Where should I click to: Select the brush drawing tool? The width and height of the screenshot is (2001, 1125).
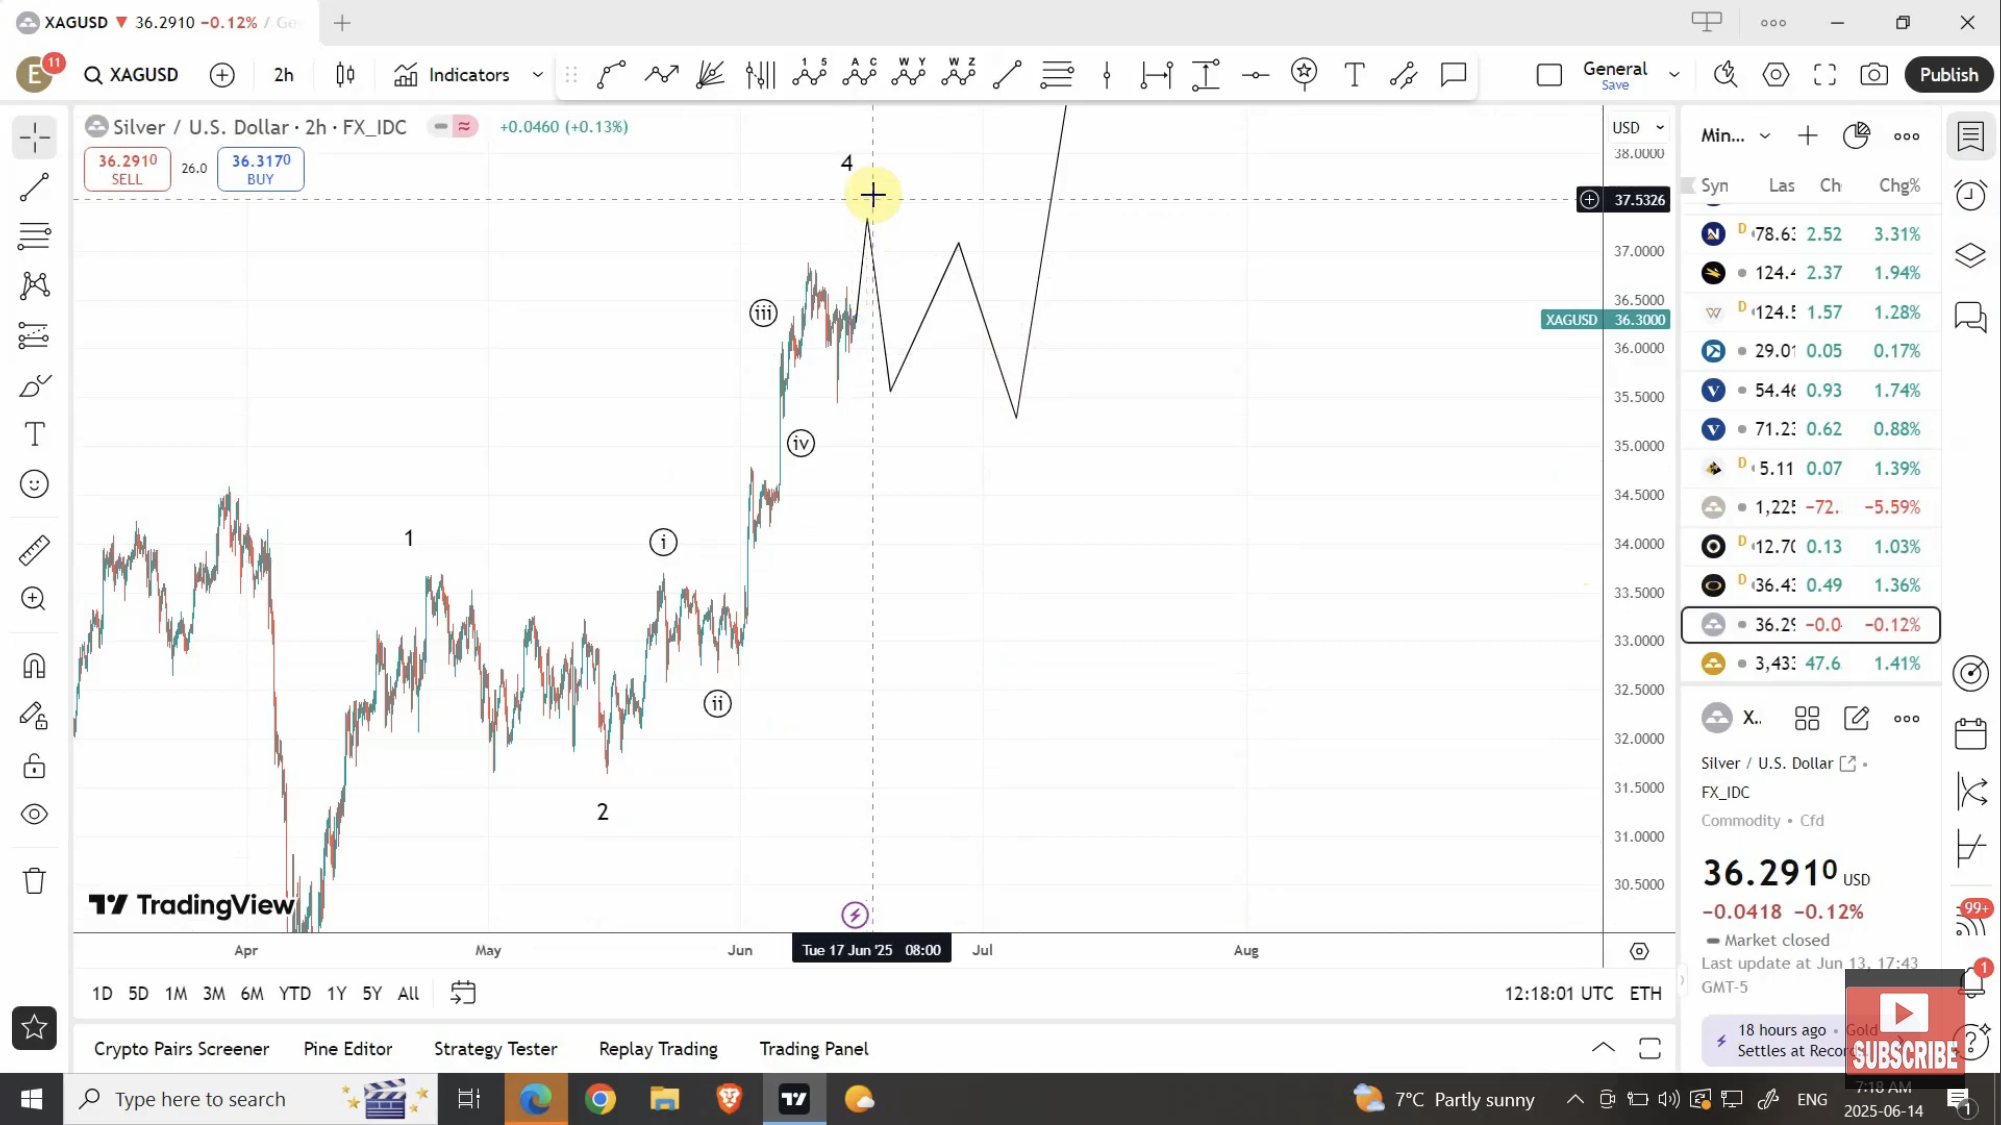pos(34,386)
